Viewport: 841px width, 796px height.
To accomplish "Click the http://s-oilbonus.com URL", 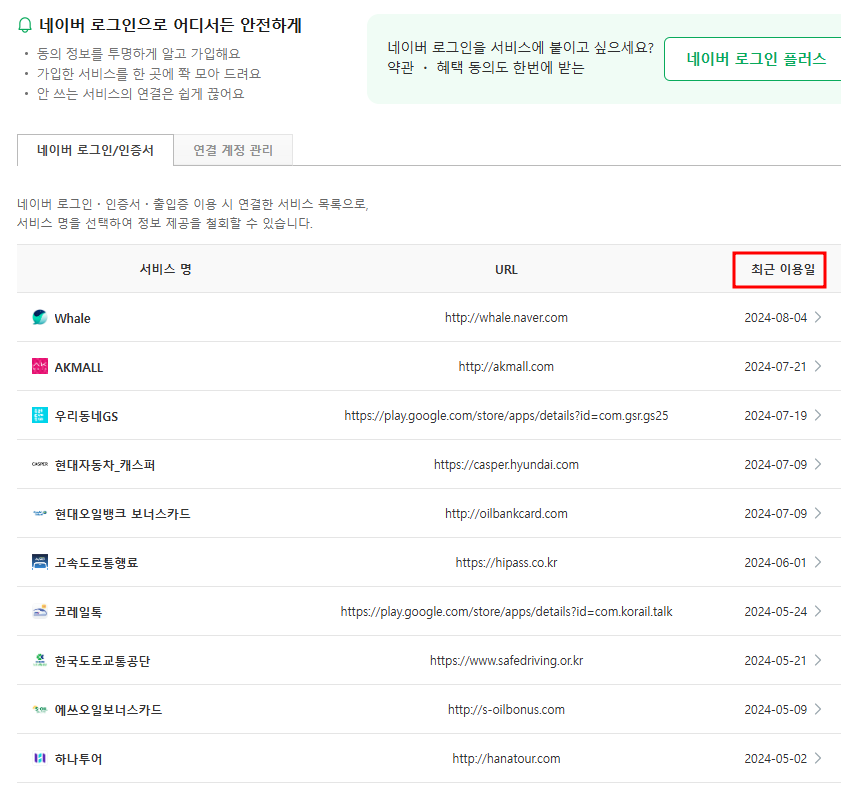I will 506,710.
